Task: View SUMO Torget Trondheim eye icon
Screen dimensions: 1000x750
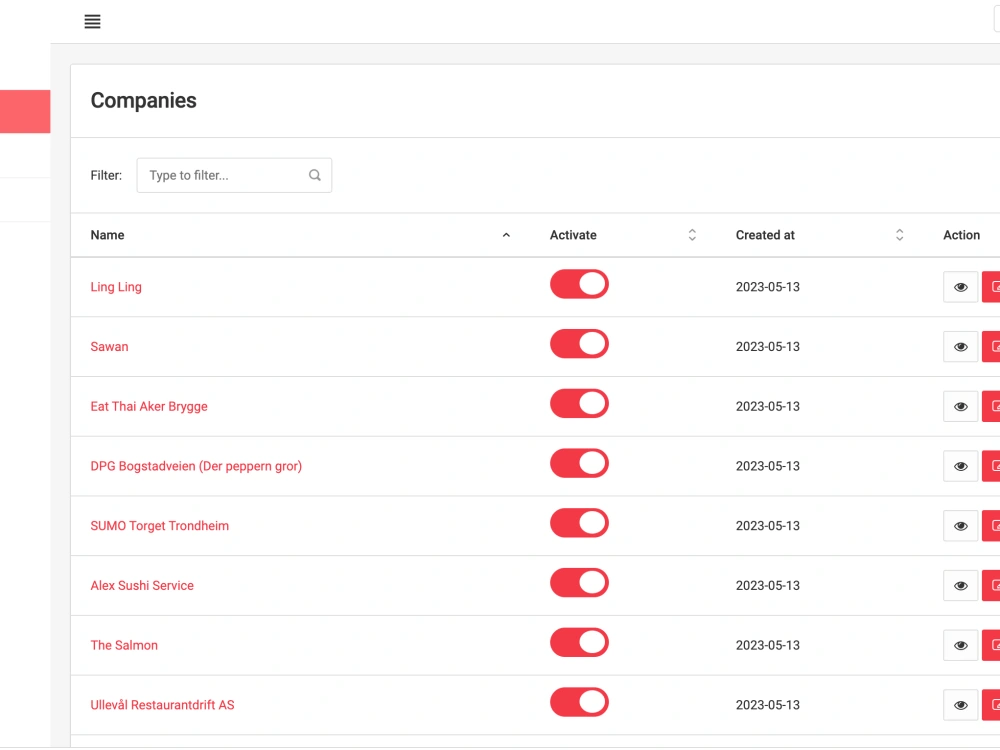Action: pos(960,526)
